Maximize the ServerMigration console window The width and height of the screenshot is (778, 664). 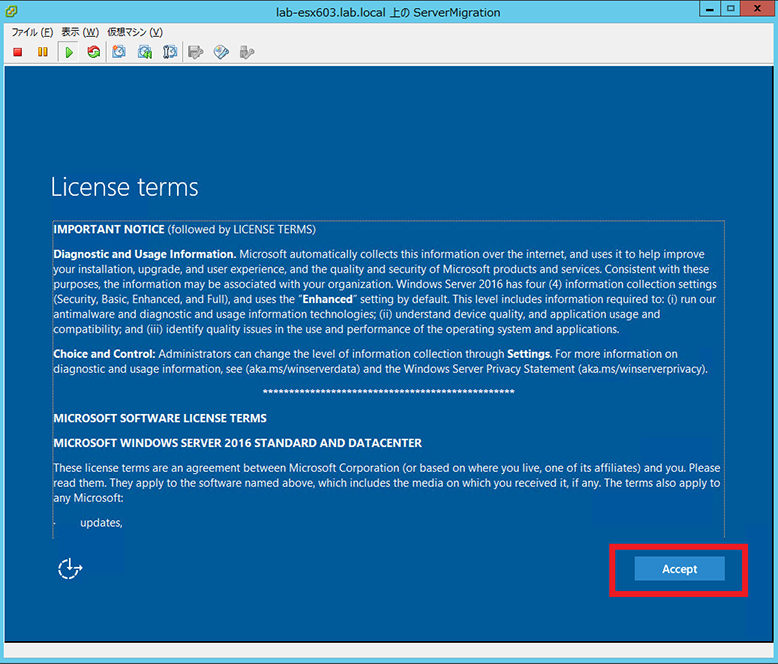(x=730, y=9)
